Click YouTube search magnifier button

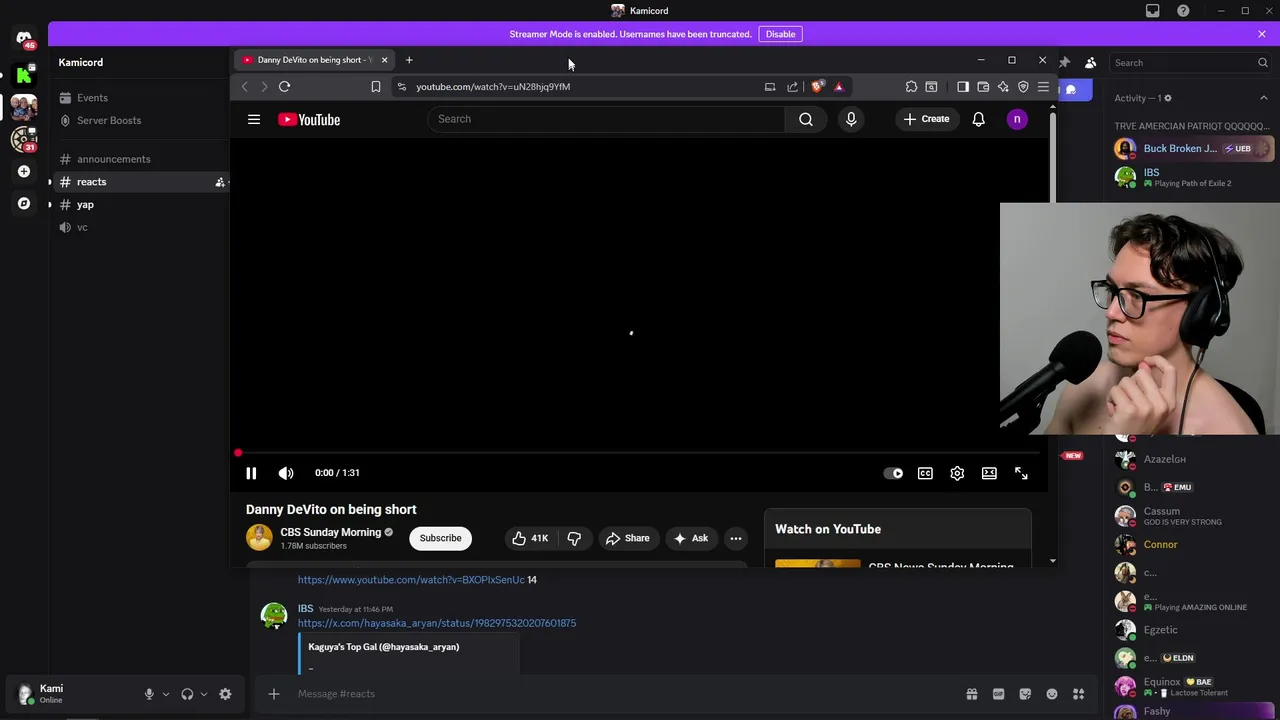806,119
